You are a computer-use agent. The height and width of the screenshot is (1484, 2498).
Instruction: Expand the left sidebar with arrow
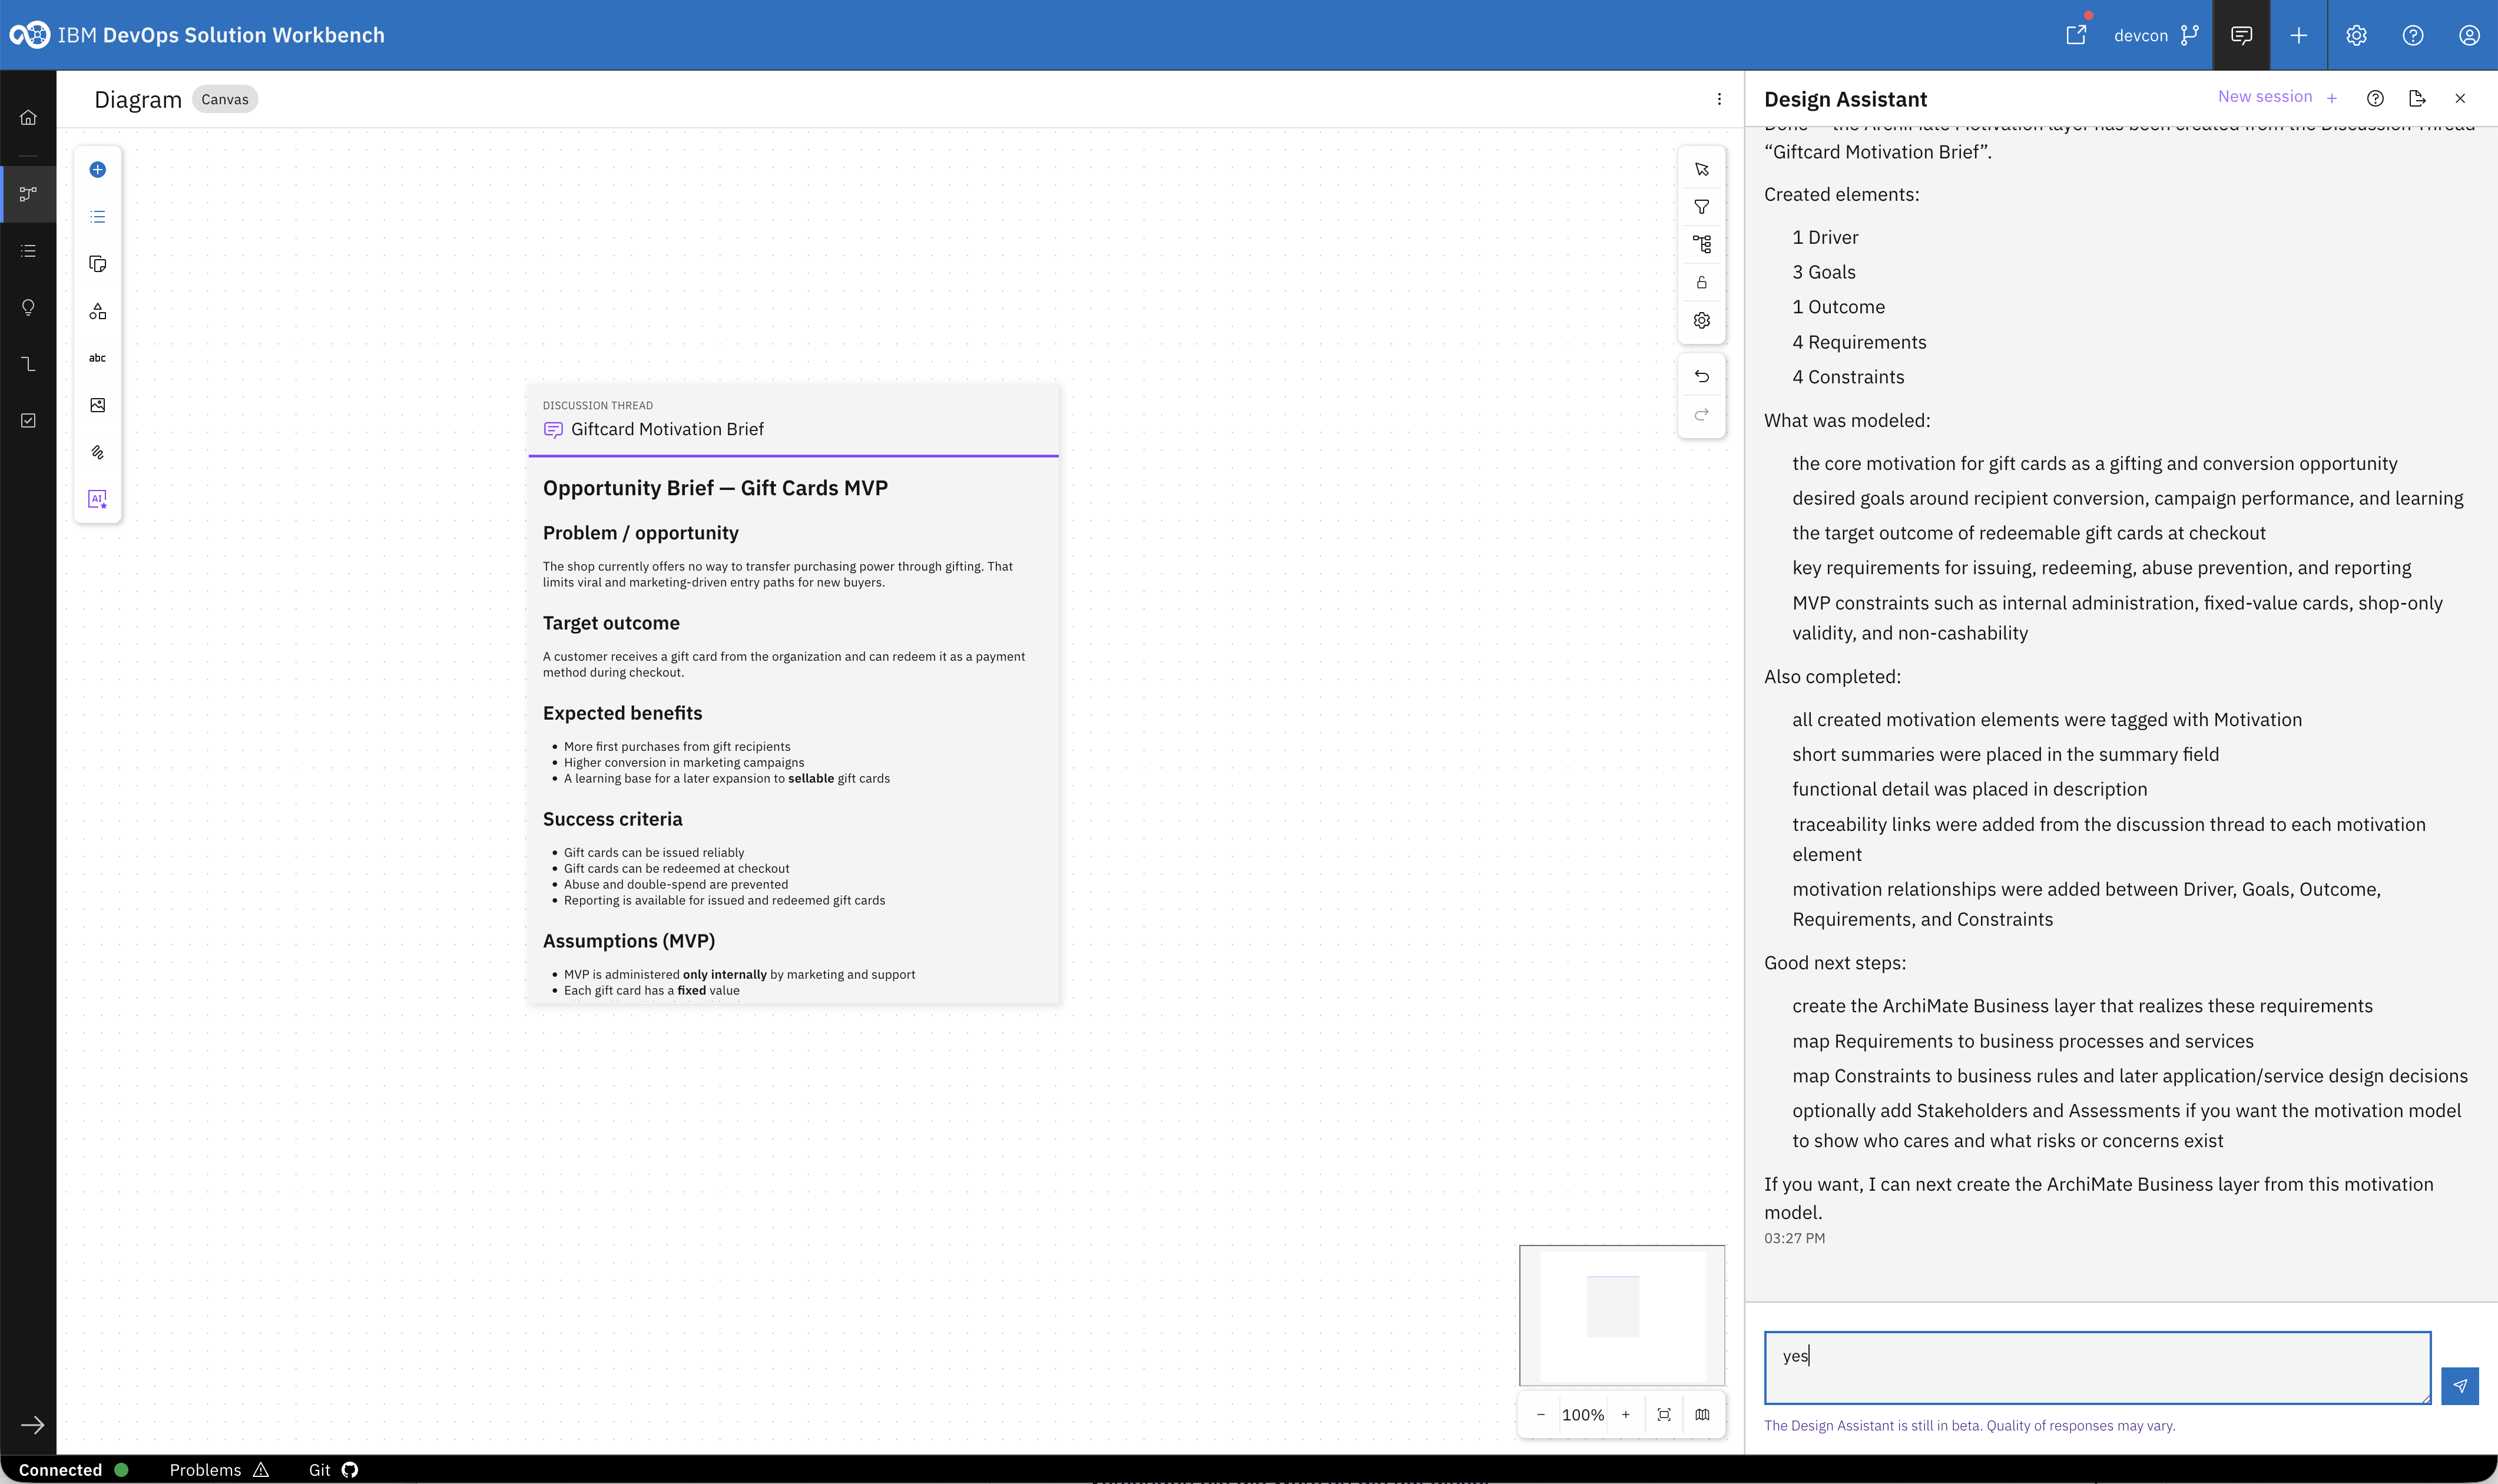point(32,1425)
